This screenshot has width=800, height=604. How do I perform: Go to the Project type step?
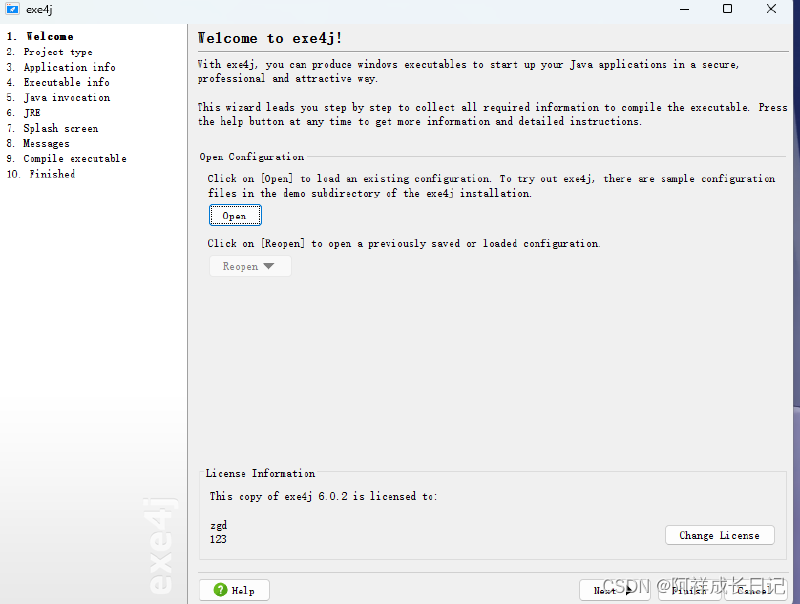49,52
